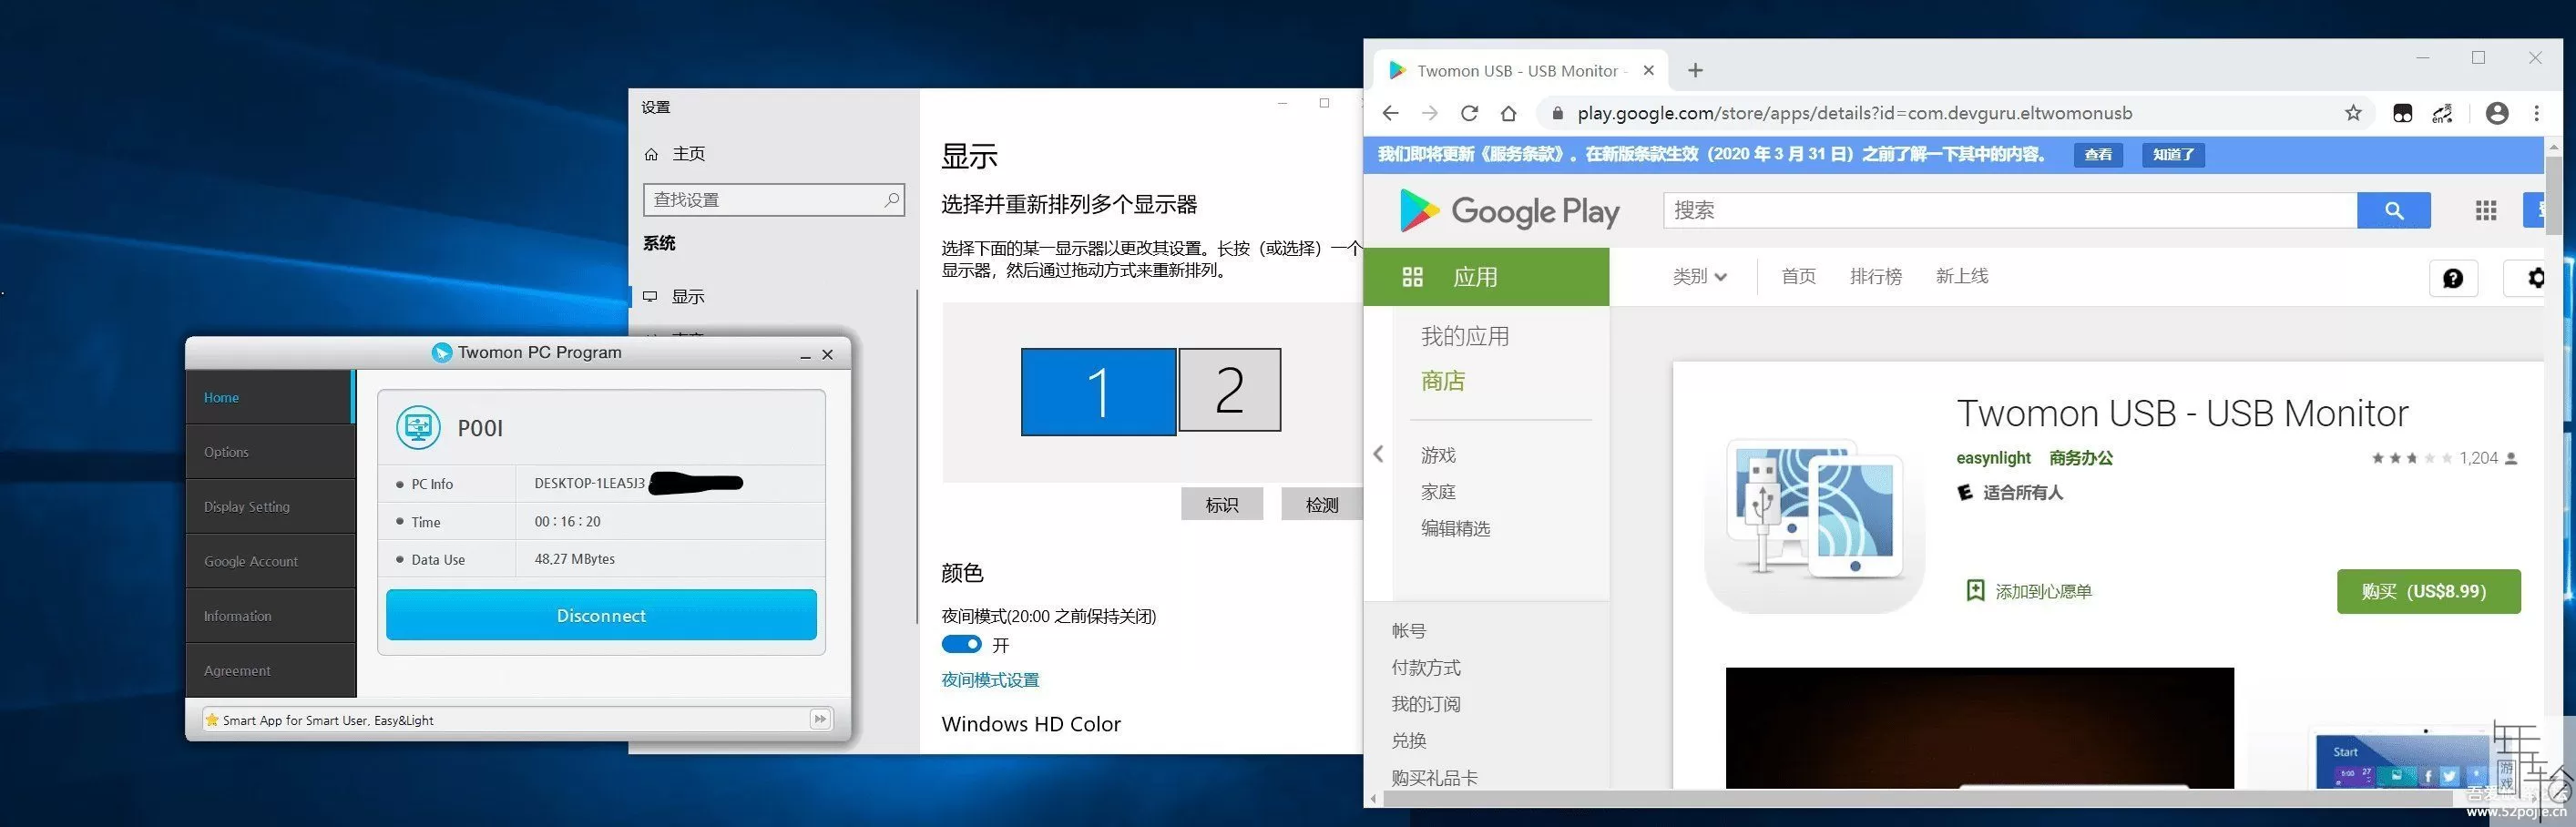Screen dimensions: 2576x827
Task: Open 付款方式 in Play sidebar
Action: click(1425, 667)
